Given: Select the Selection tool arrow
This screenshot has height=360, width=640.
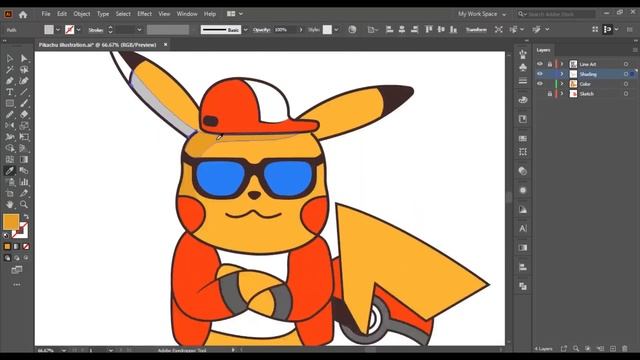Looking at the screenshot, I should coord(10,58).
